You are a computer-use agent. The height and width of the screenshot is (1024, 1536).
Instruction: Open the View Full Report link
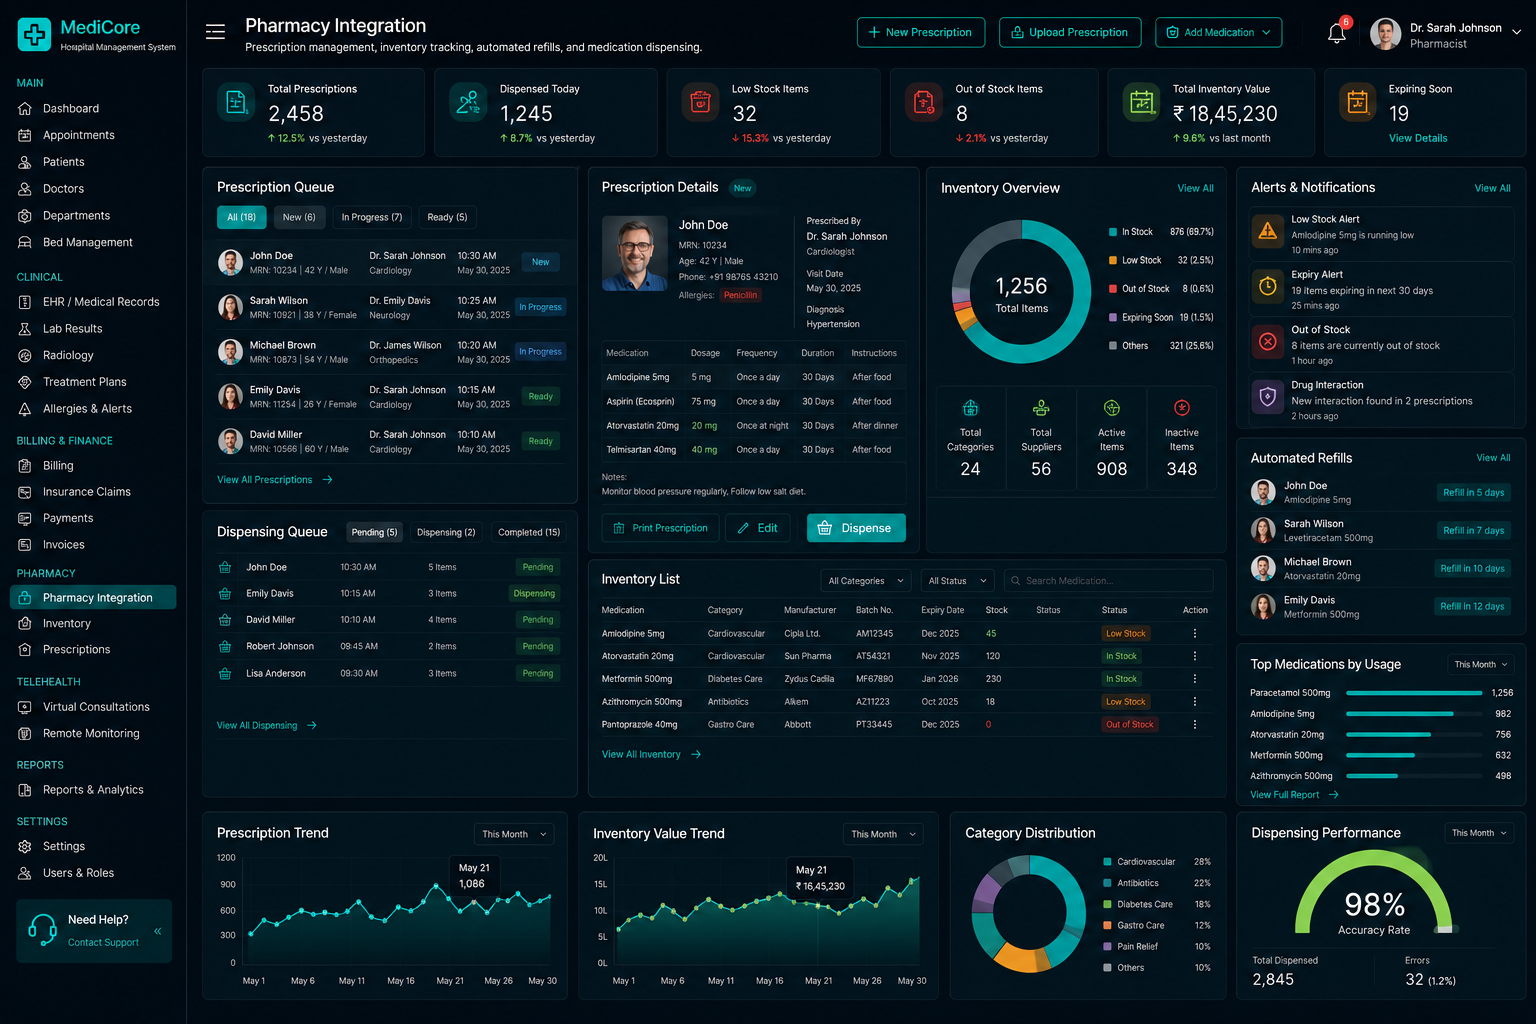coord(1294,795)
